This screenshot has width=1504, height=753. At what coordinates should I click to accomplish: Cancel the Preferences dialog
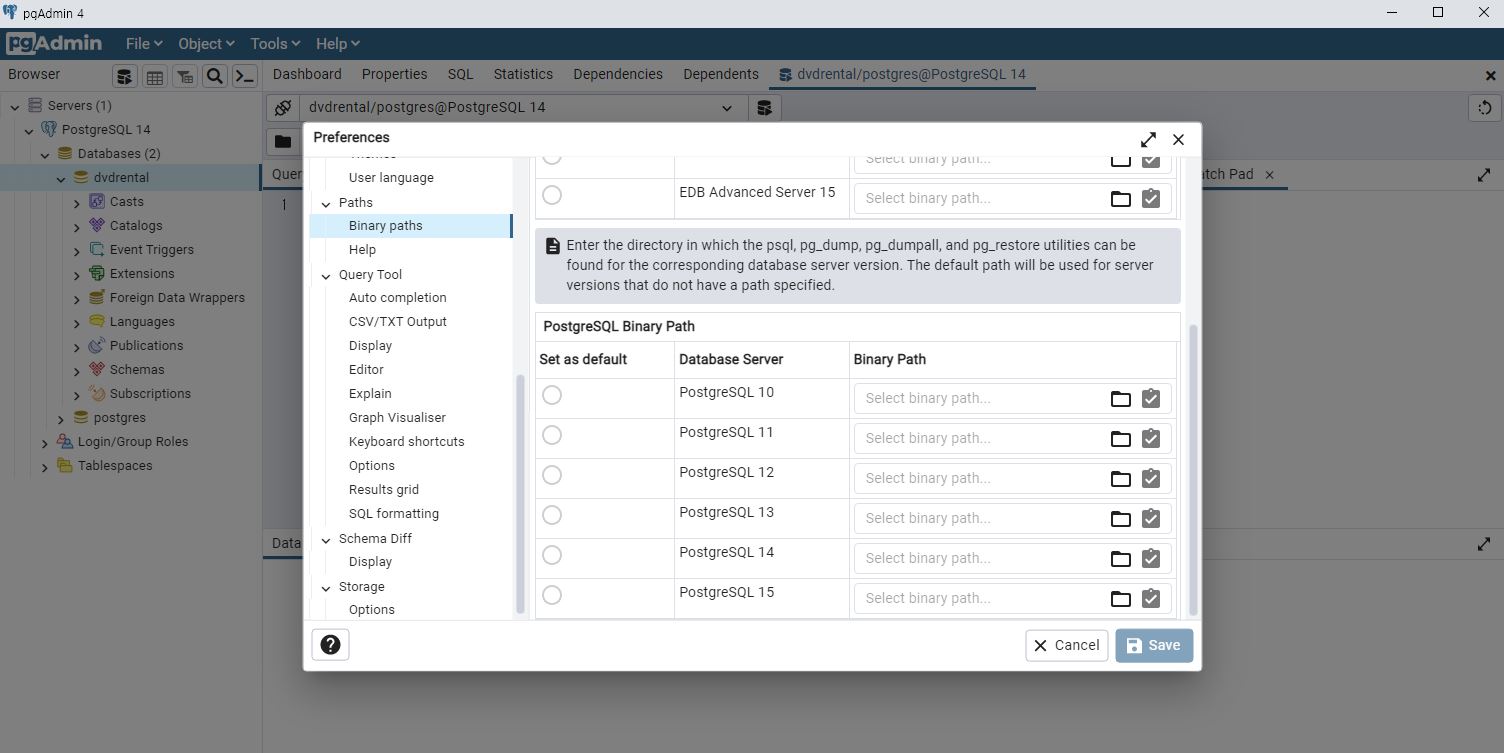1066,645
